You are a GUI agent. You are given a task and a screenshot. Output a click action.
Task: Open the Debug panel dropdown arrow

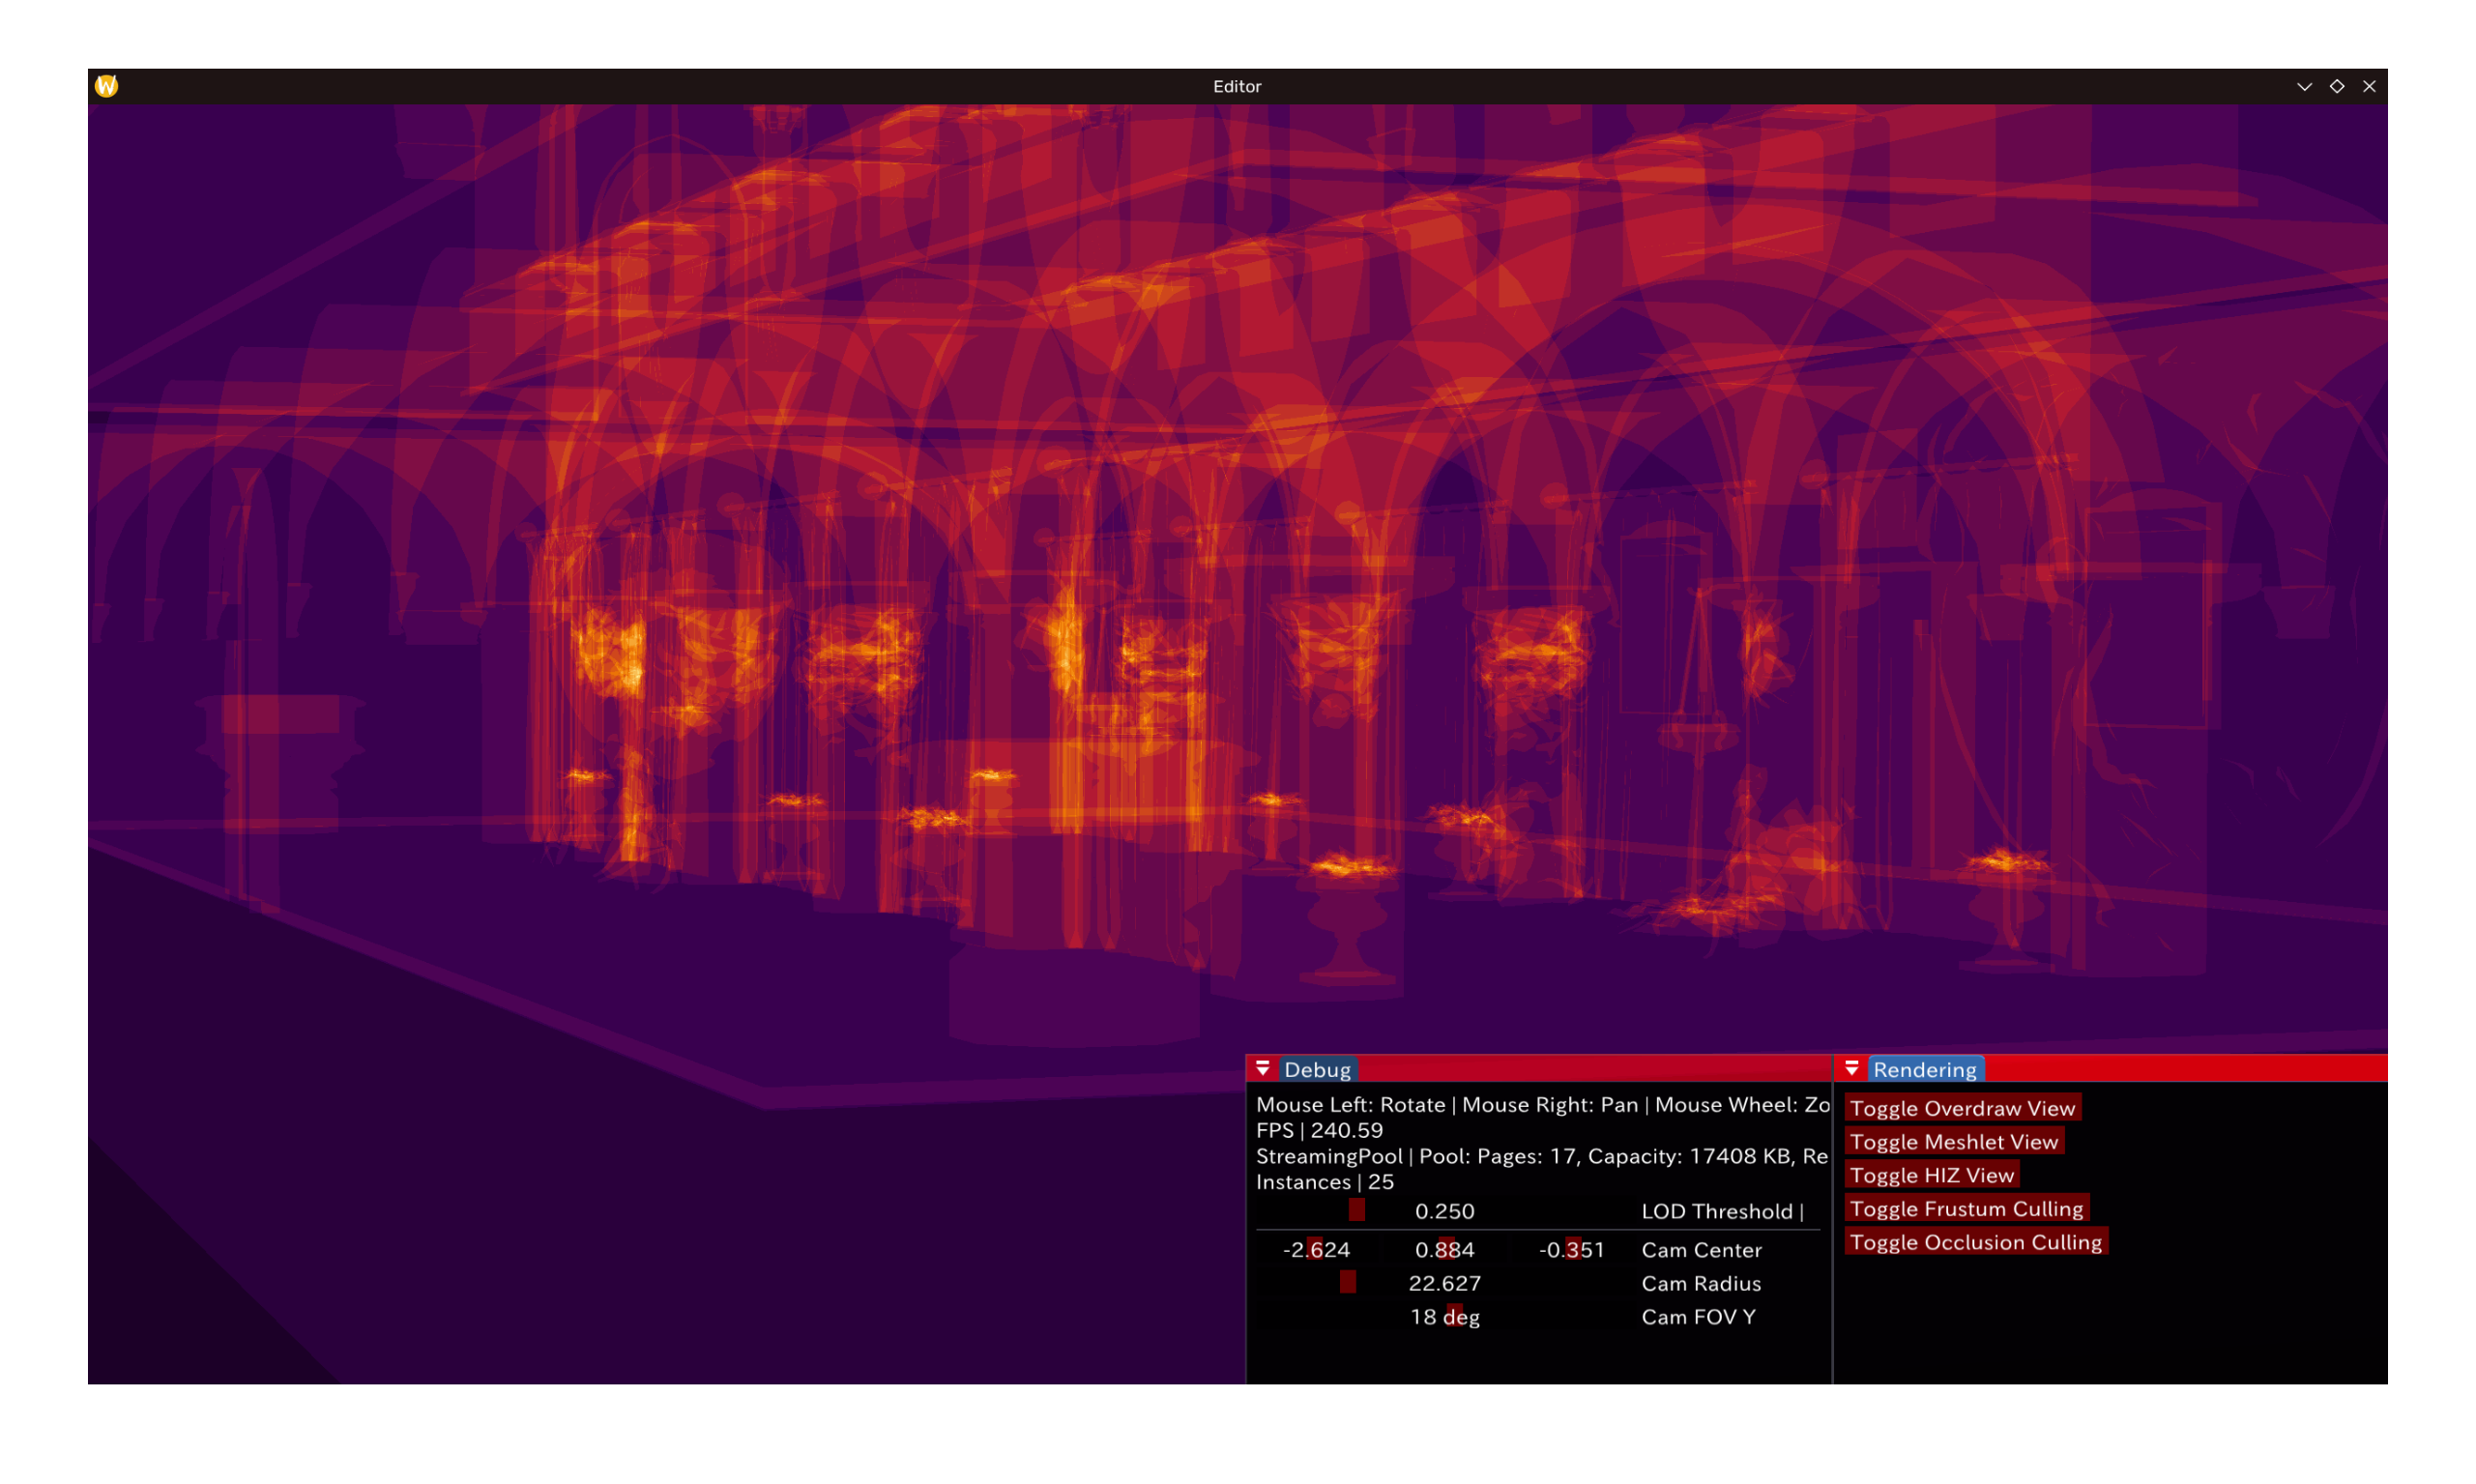(x=1263, y=1069)
